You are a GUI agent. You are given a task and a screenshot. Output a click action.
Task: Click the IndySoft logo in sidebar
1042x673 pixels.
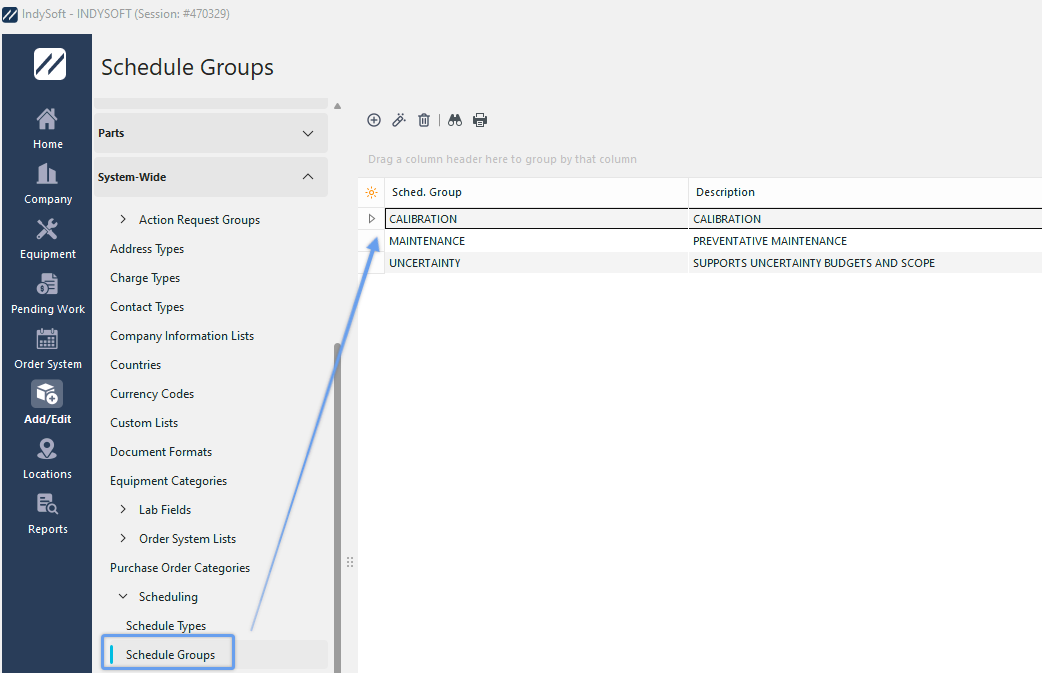50,64
